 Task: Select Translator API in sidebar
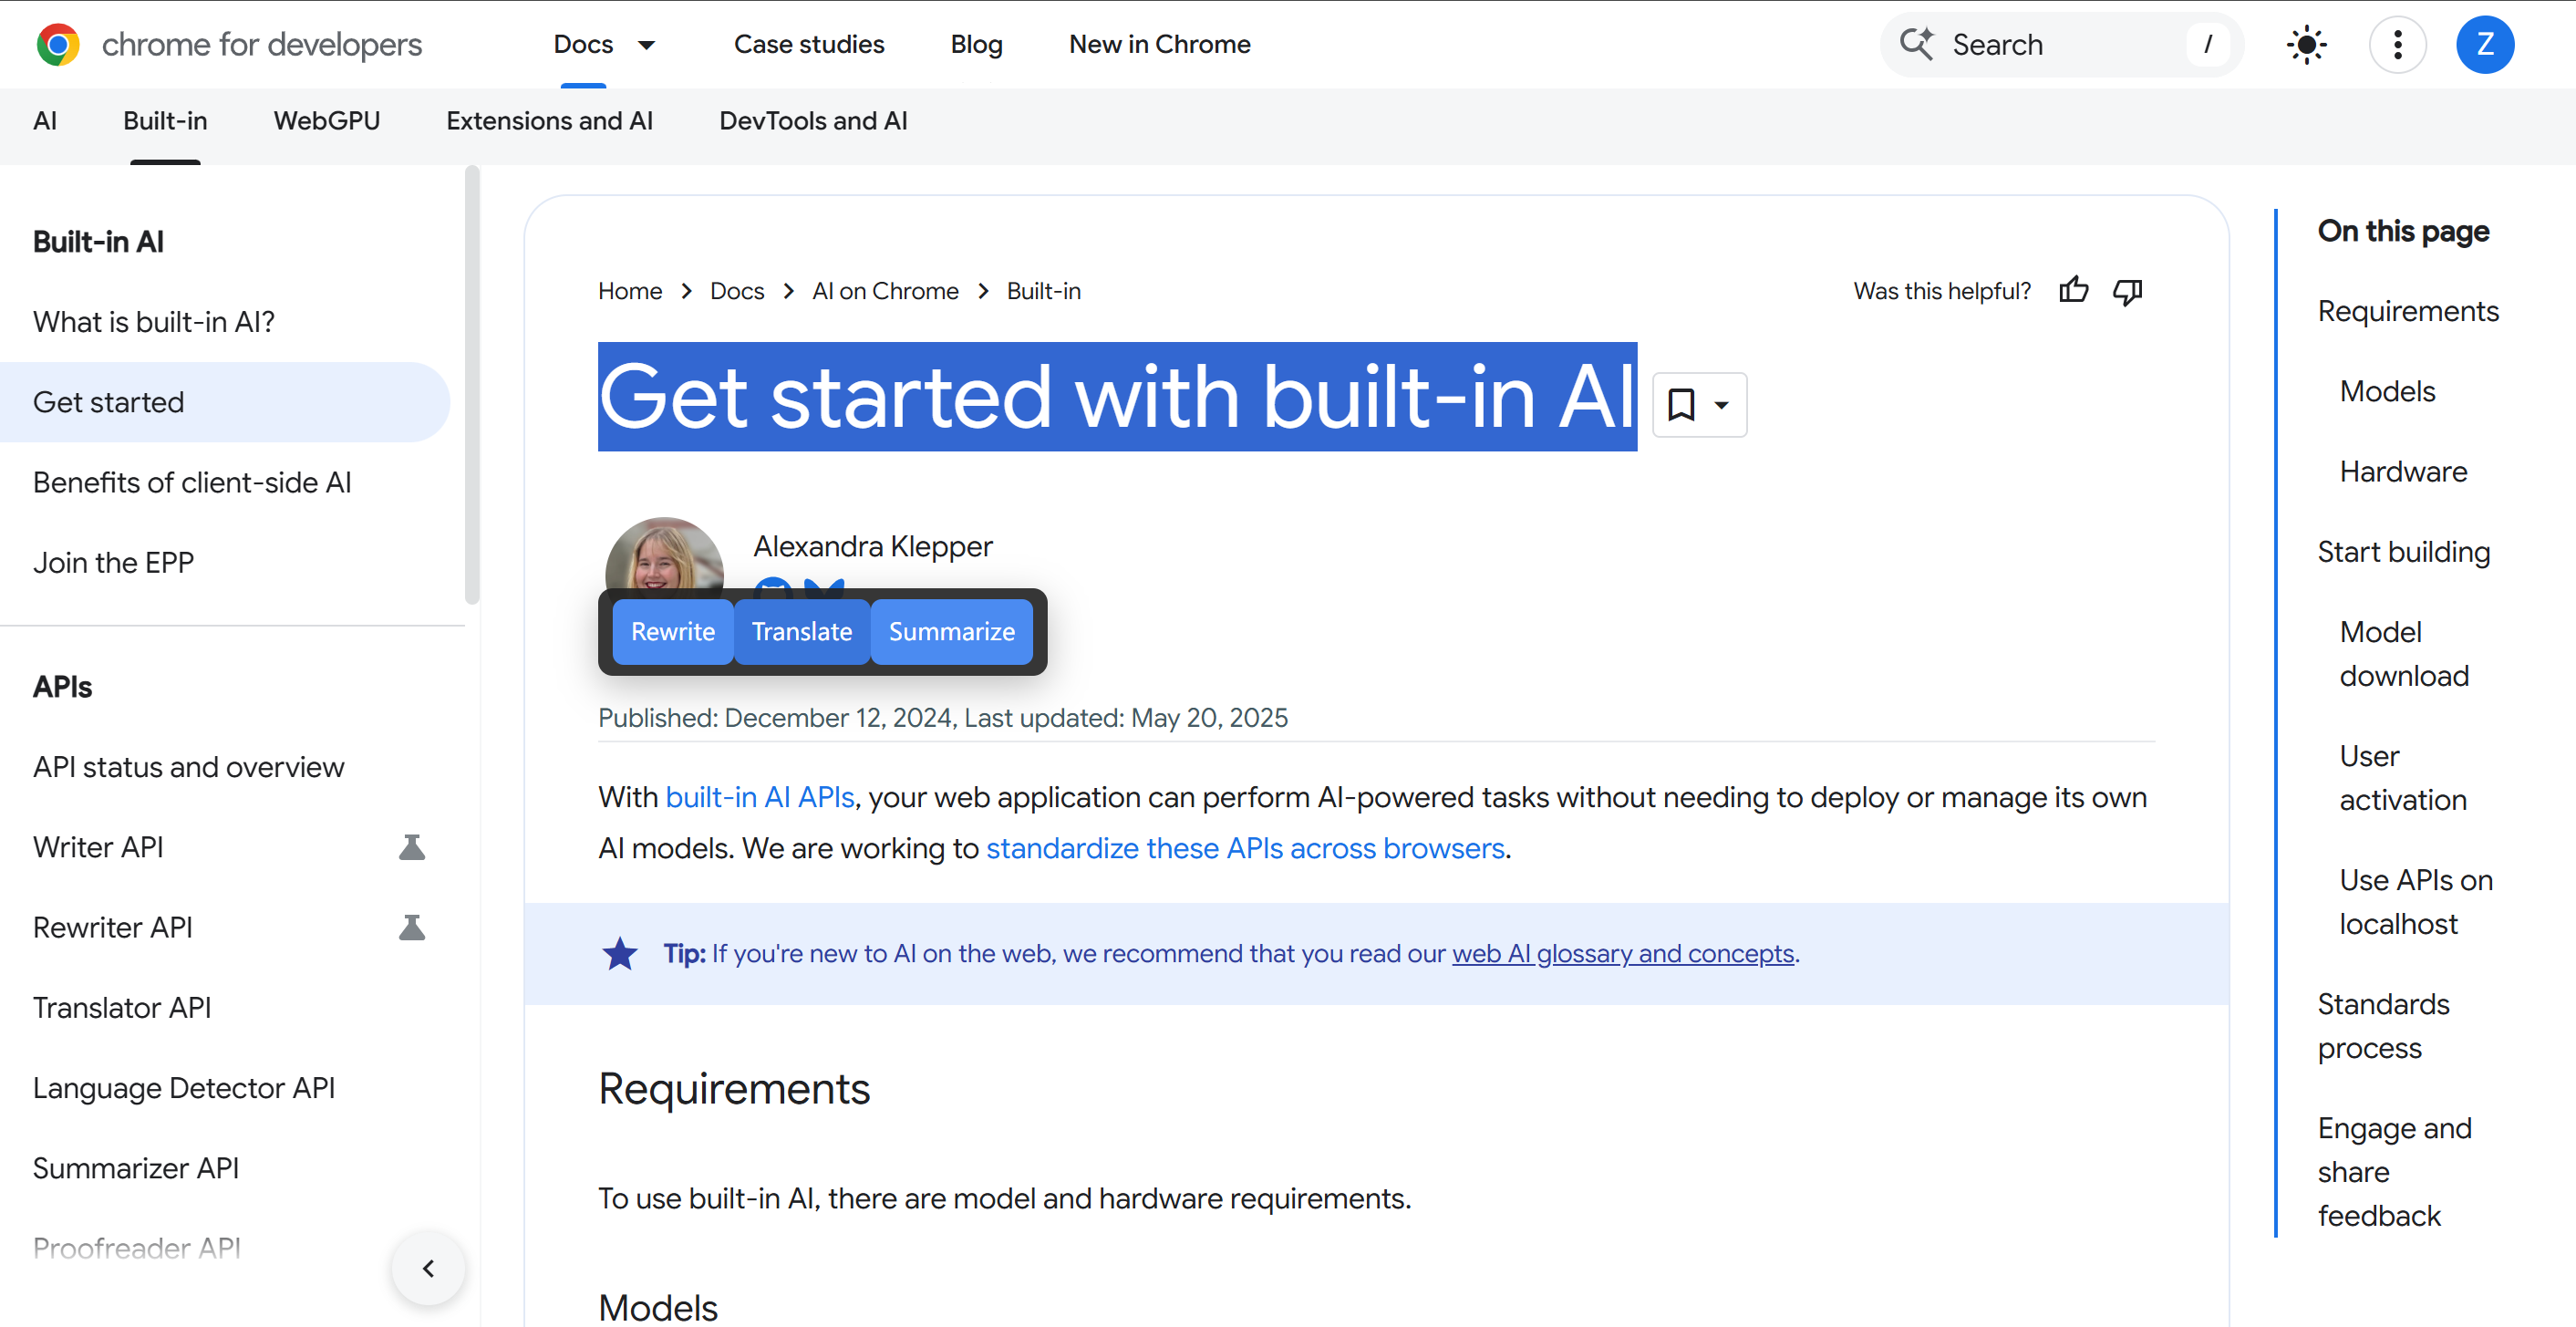click(122, 1007)
